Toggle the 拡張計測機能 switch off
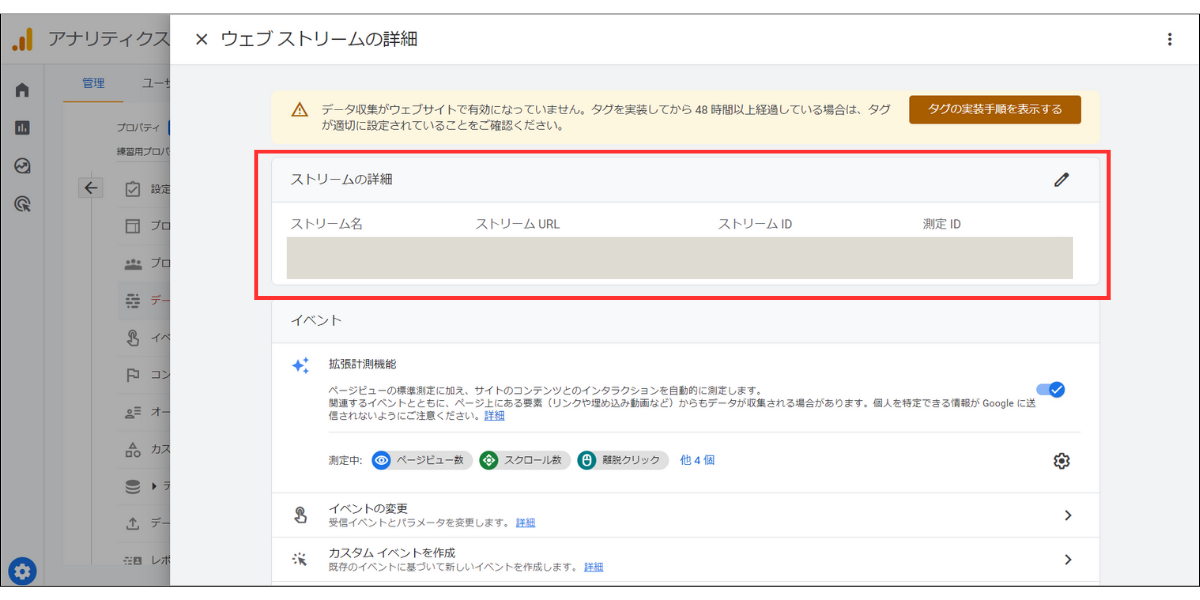This screenshot has height=600, width=1200. (1050, 390)
